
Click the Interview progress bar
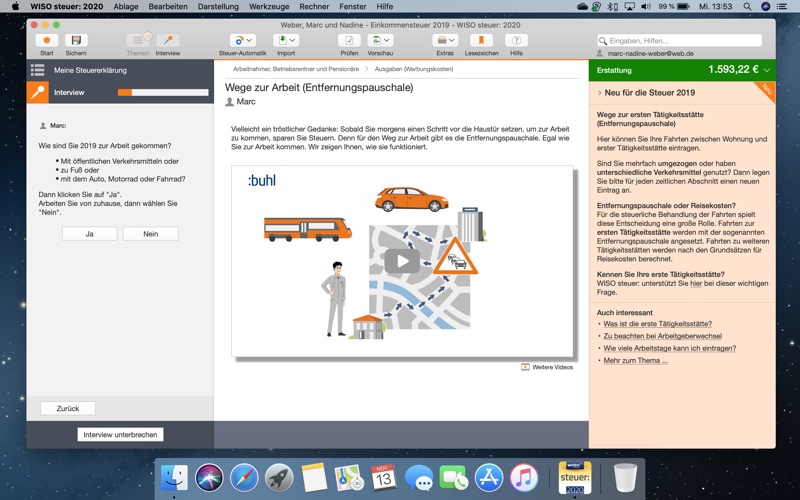tap(163, 92)
